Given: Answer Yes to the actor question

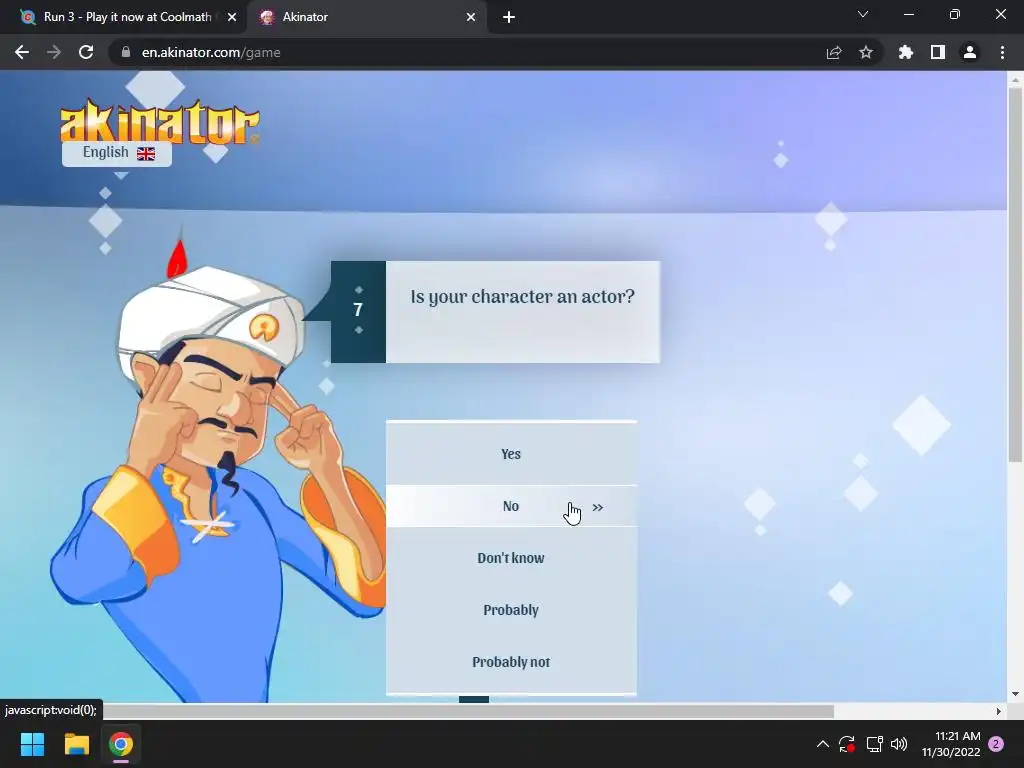Looking at the screenshot, I should (511, 454).
